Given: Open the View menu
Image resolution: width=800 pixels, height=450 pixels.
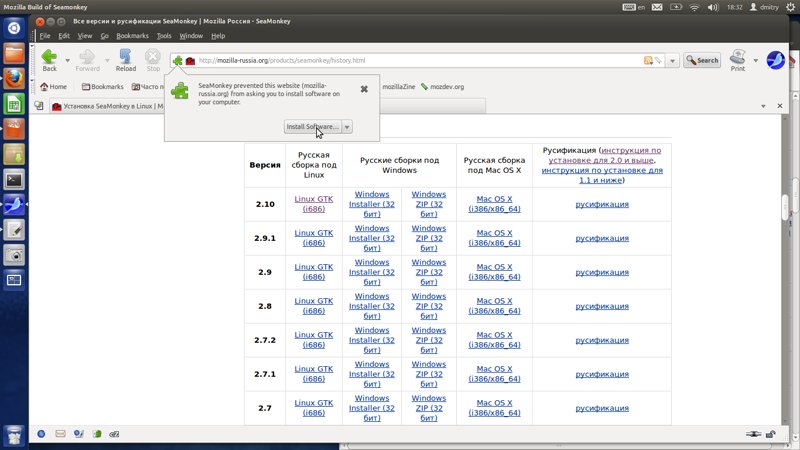Looking at the screenshot, I should coord(85,36).
